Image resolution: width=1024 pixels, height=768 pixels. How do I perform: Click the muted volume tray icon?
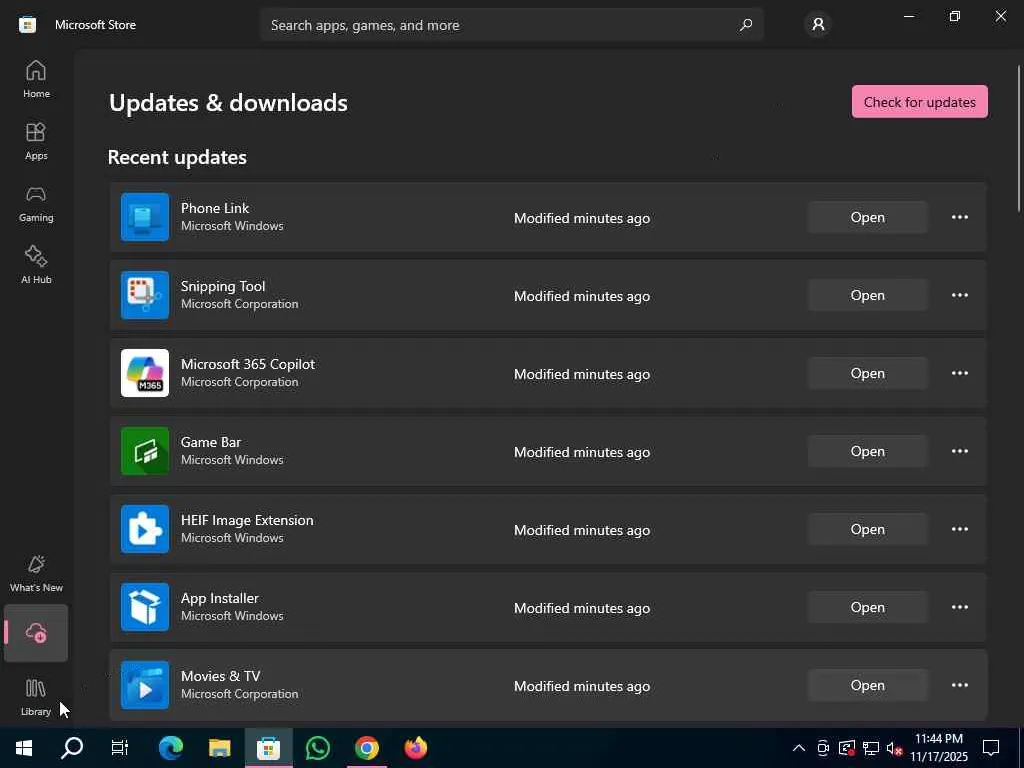(895, 748)
